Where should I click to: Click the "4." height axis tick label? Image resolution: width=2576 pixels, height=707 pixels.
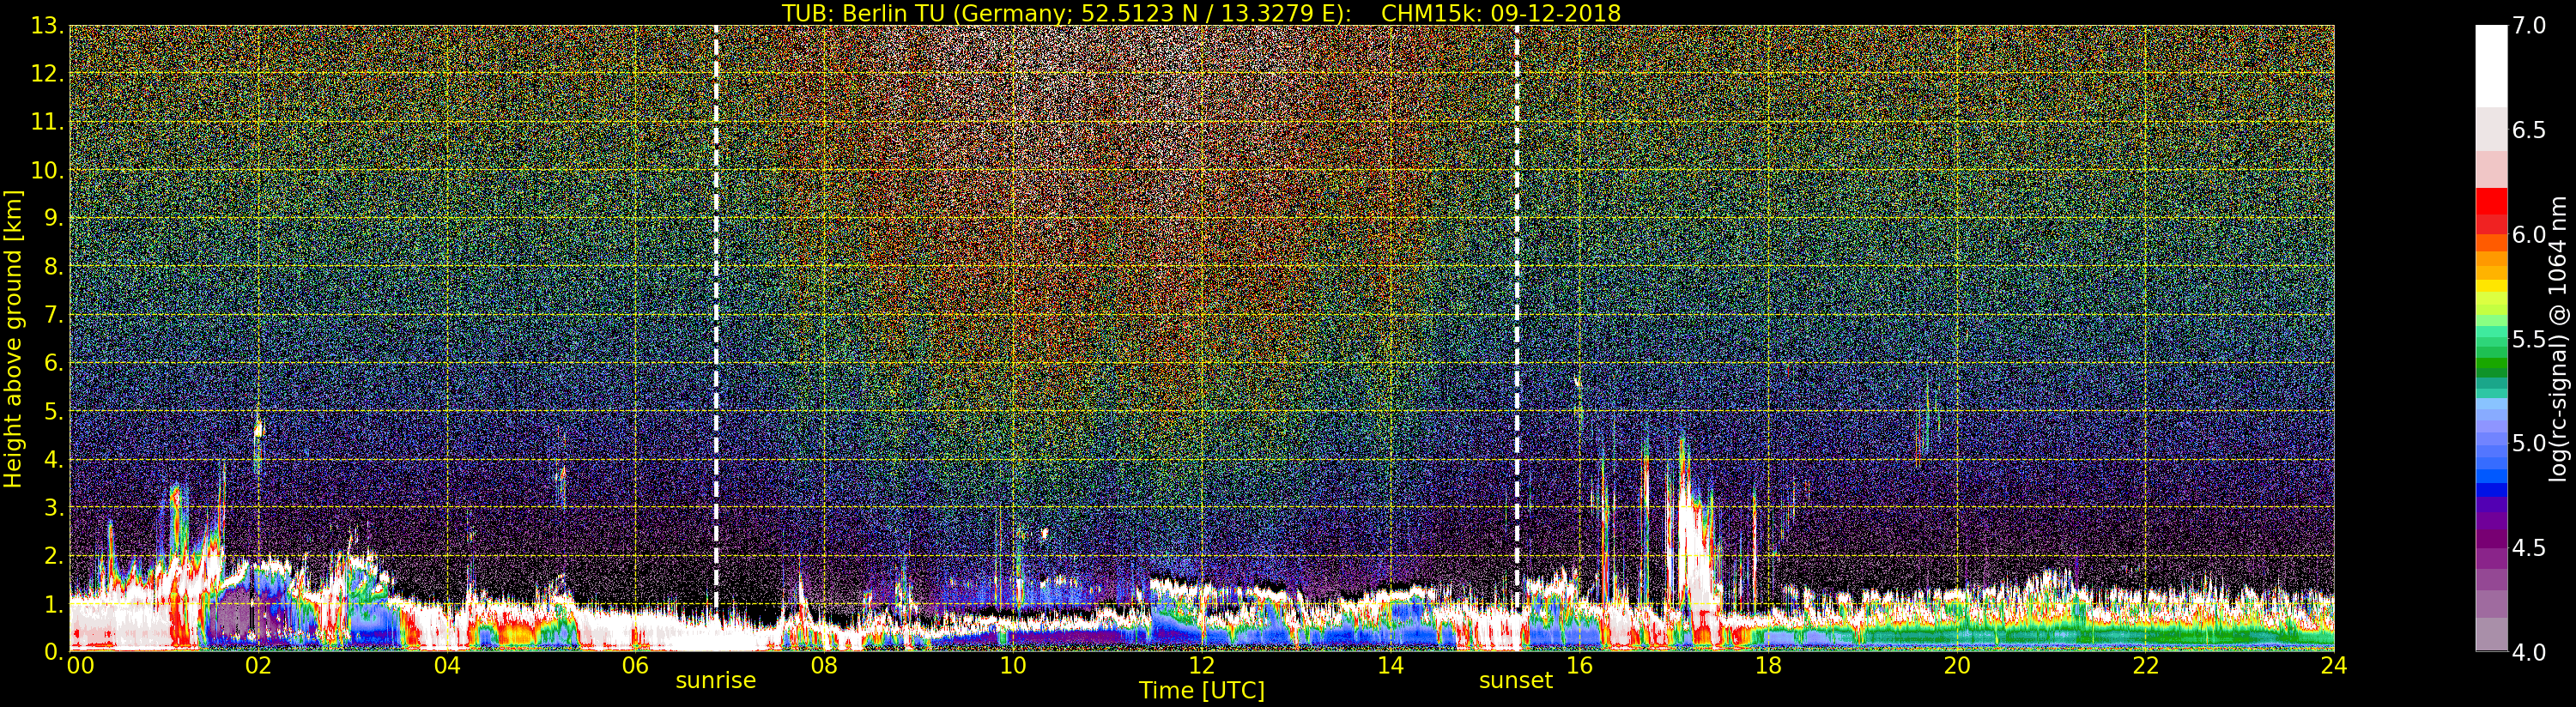pyautogui.click(x=54, y=459)
